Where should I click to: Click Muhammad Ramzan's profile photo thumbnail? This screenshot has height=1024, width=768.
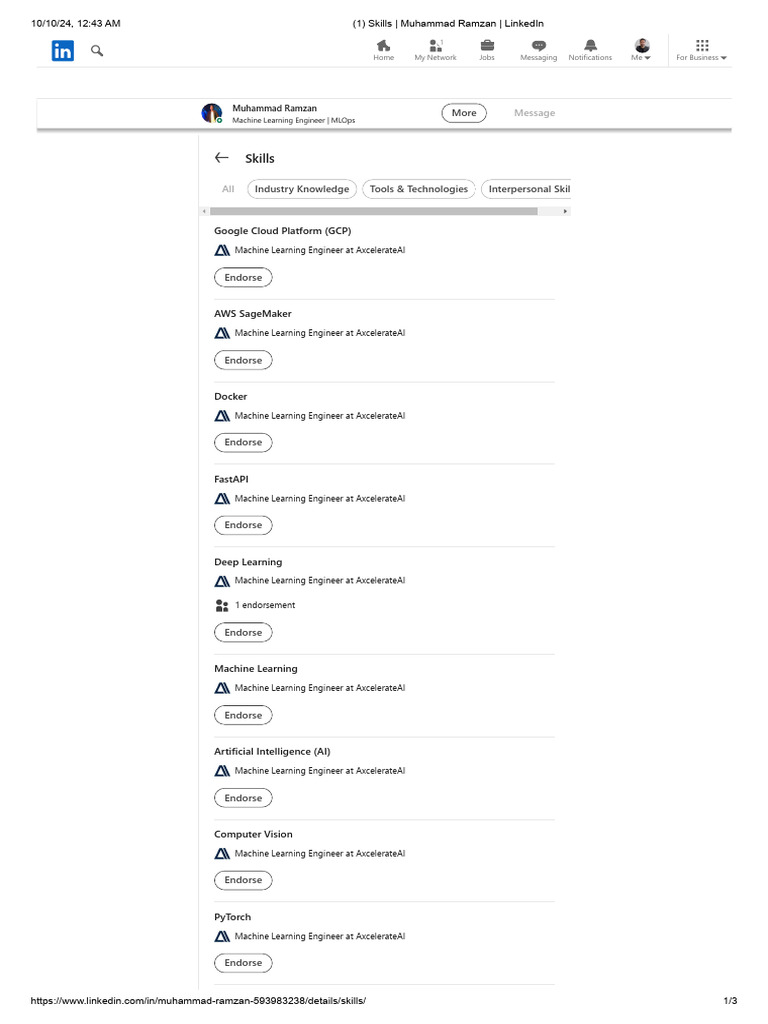(212, 113)
